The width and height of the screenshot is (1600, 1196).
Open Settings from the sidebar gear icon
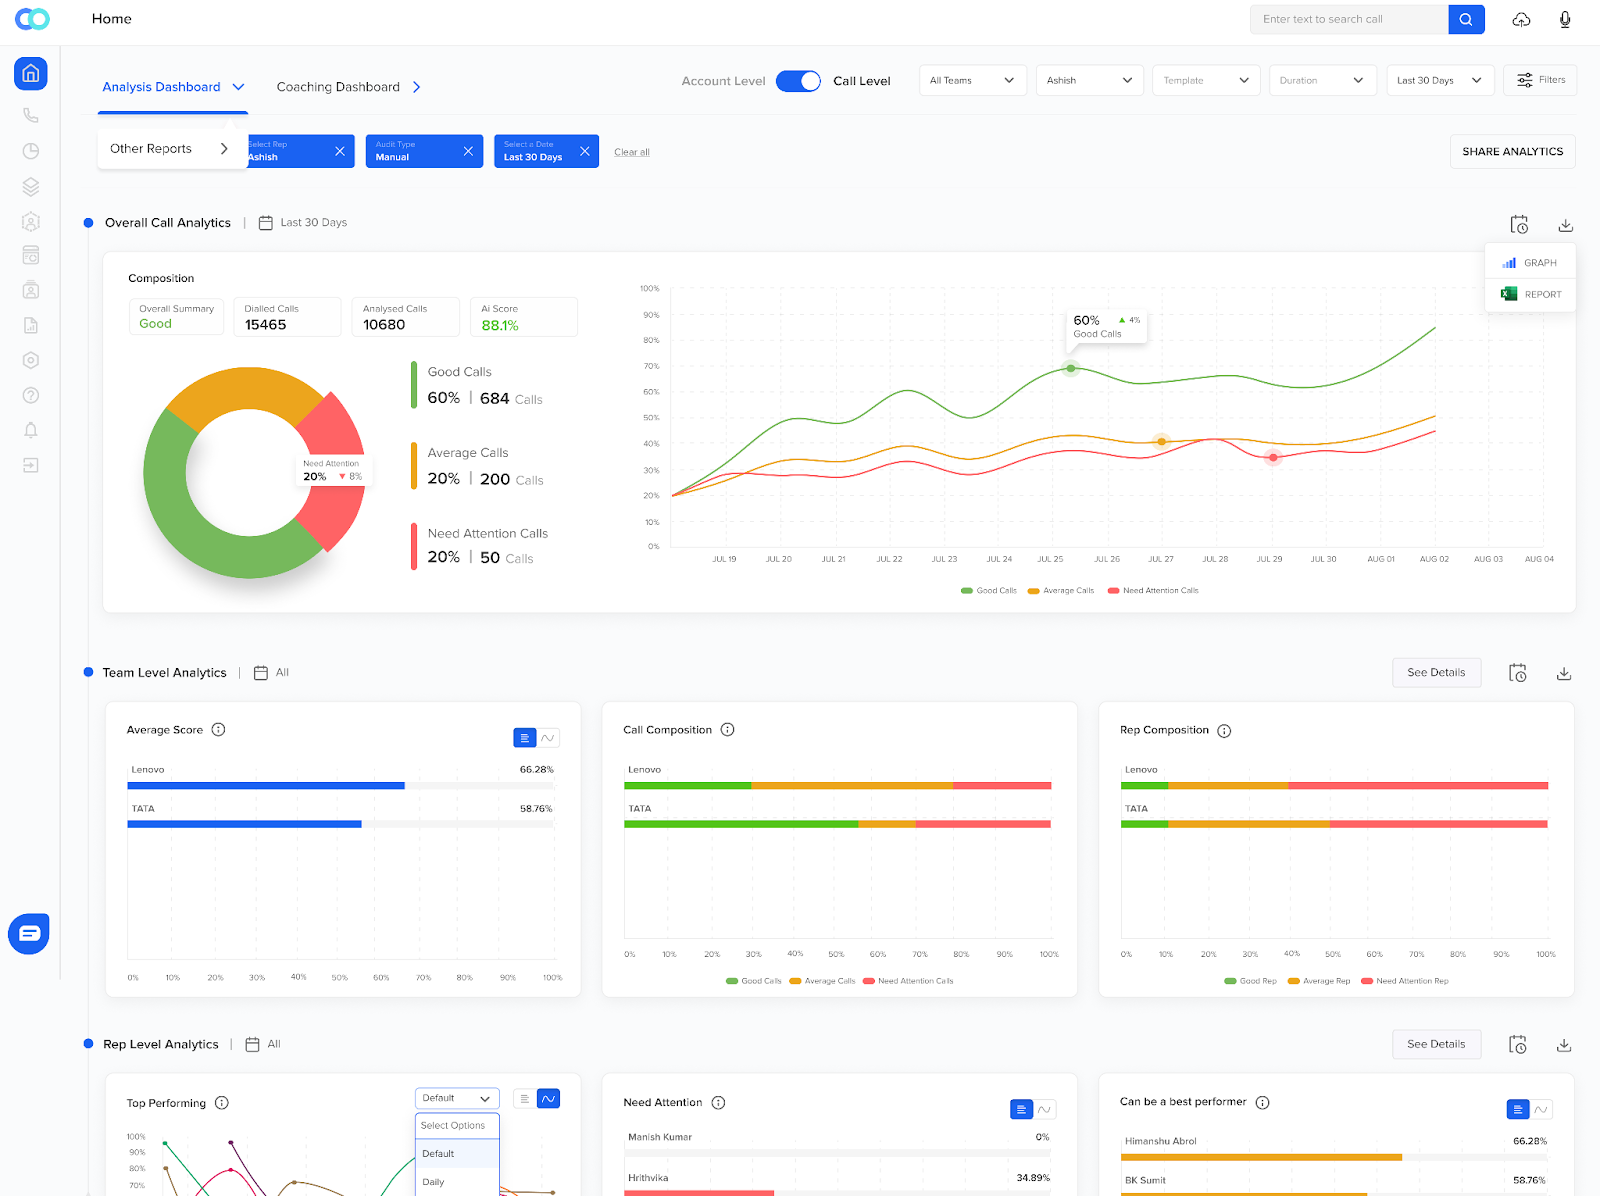(x=30, y=359)
